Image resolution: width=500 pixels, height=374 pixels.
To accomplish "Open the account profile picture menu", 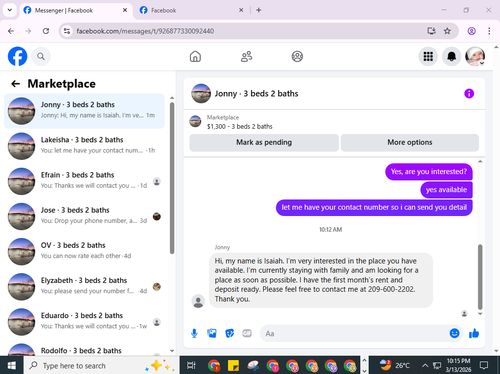I will pos(475,56).
